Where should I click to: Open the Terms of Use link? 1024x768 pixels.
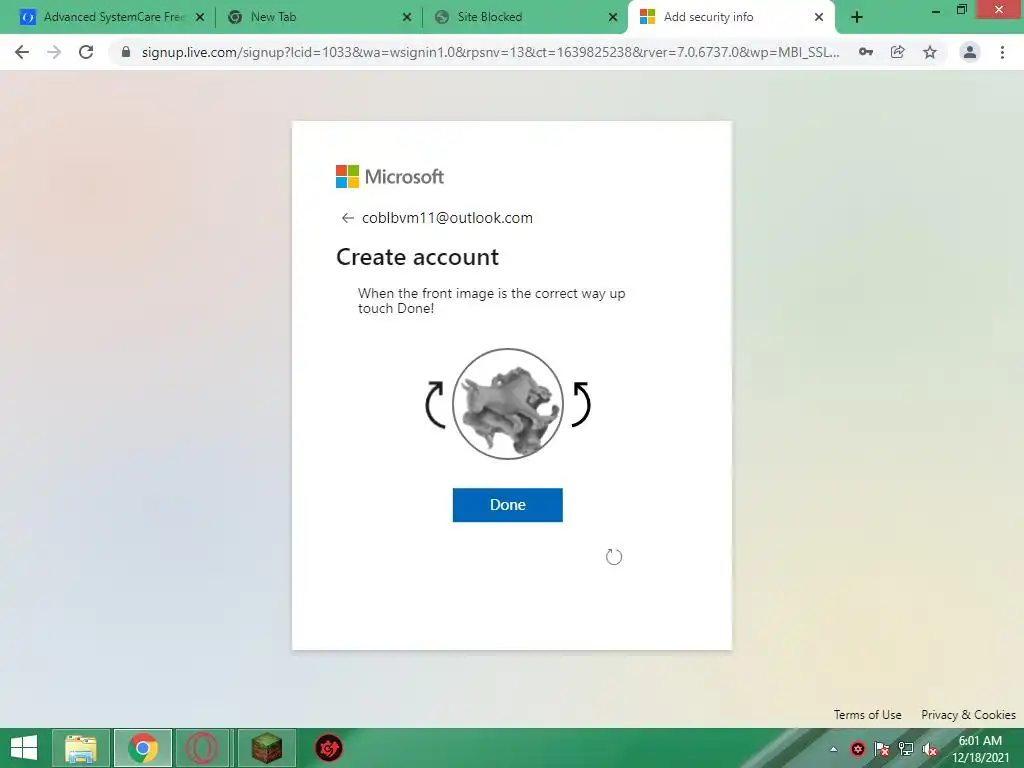867,714
